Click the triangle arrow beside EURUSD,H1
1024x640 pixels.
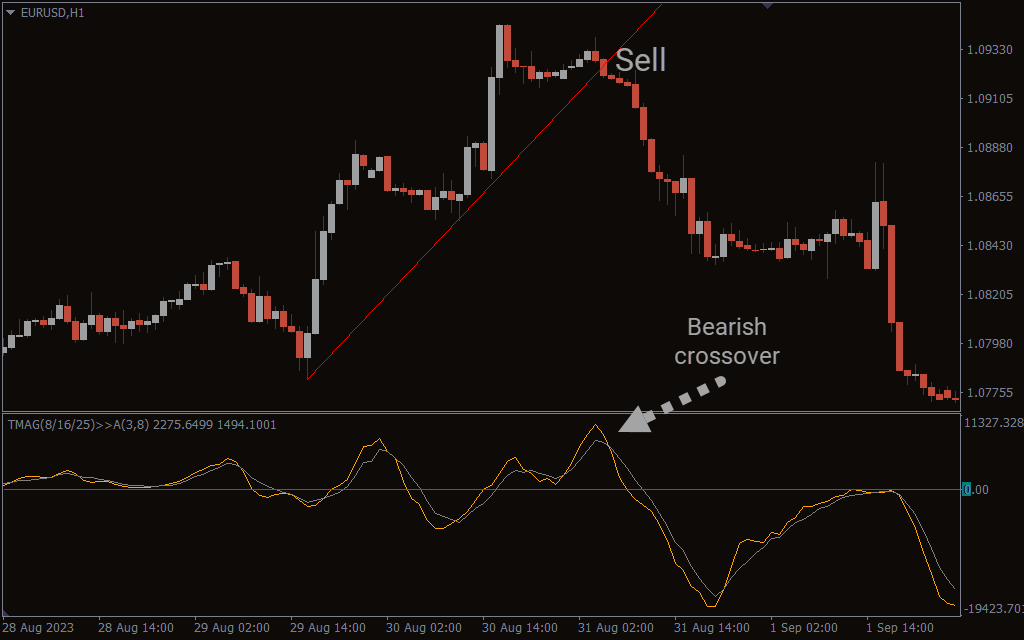tap(11, 11)
